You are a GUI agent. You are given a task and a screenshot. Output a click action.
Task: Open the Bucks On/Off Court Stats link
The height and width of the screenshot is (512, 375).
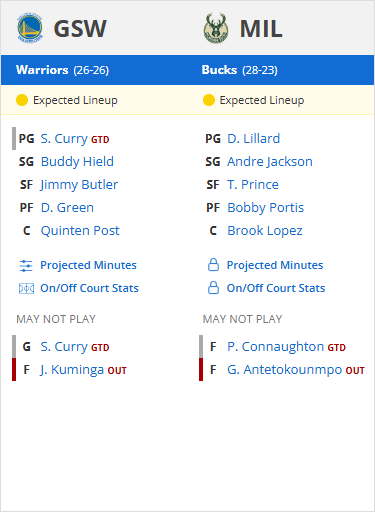coord(276,288)
